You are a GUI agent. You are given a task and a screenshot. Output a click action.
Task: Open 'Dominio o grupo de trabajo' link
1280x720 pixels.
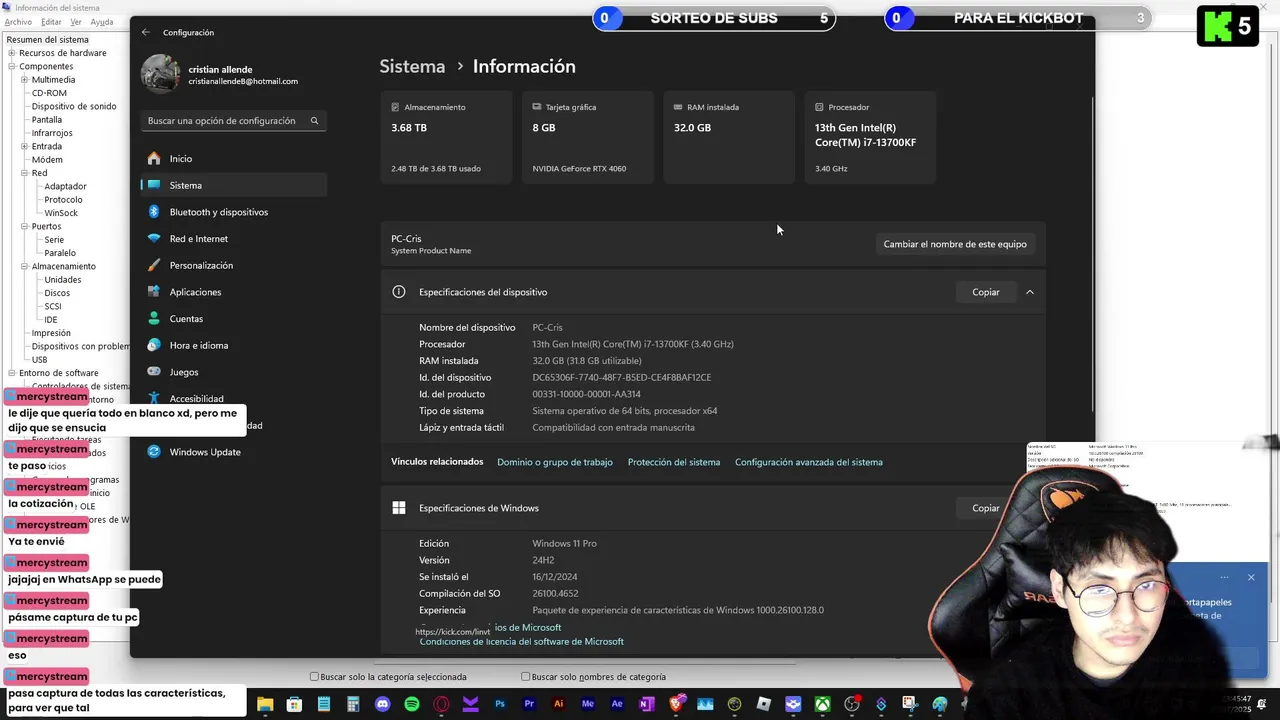click(x=555, y=462)
